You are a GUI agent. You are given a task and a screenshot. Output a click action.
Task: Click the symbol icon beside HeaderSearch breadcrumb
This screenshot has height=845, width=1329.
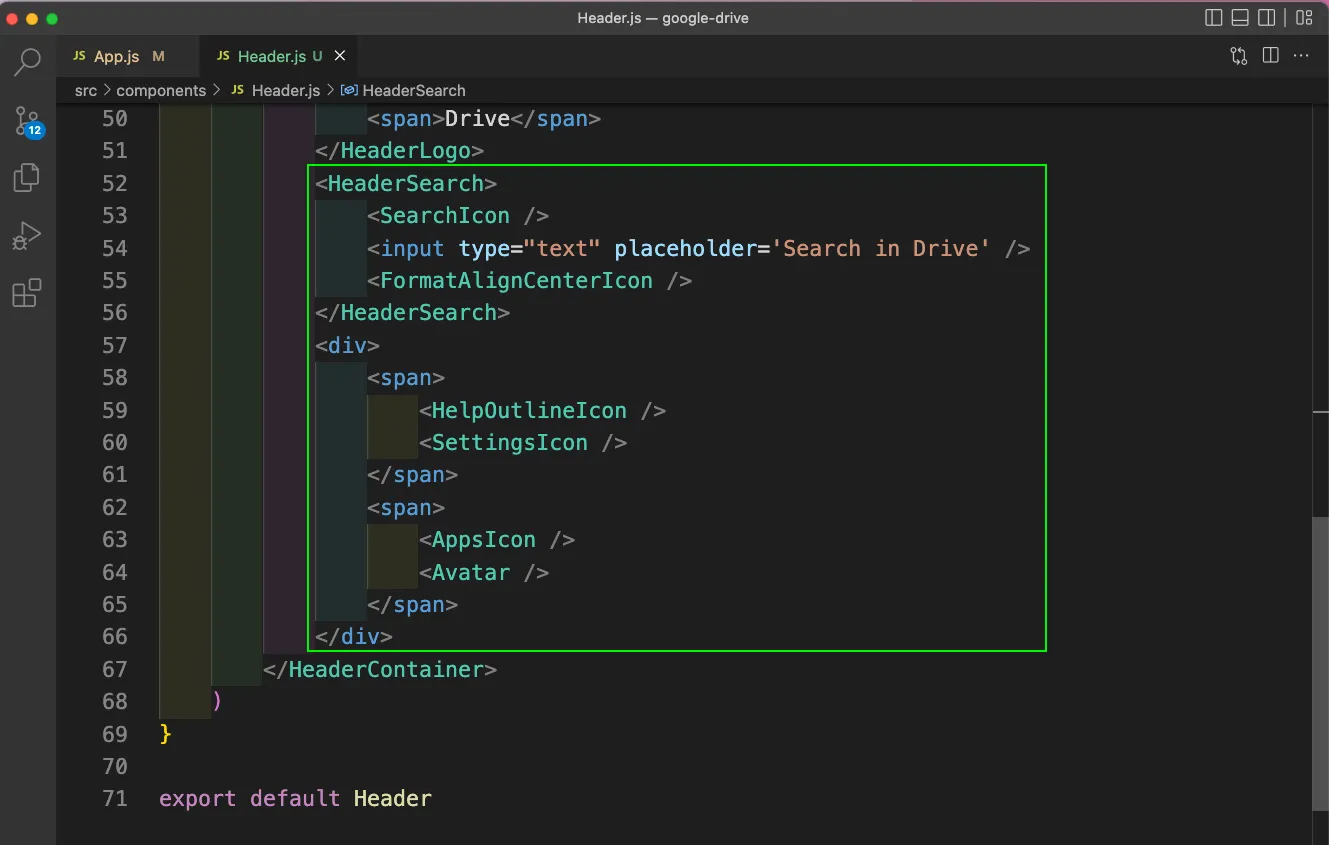[349, 90]
